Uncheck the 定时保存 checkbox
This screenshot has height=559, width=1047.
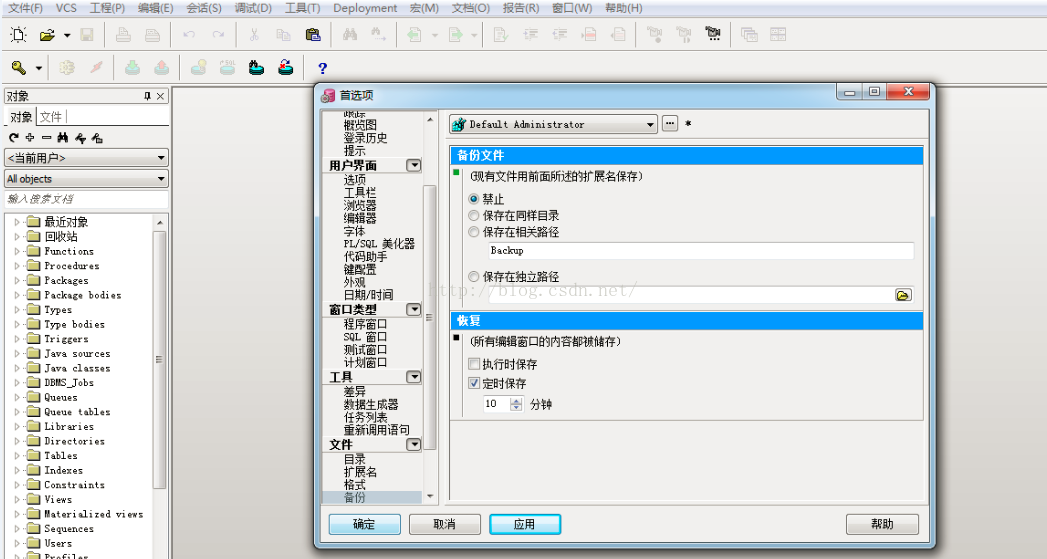pos(474,383)
